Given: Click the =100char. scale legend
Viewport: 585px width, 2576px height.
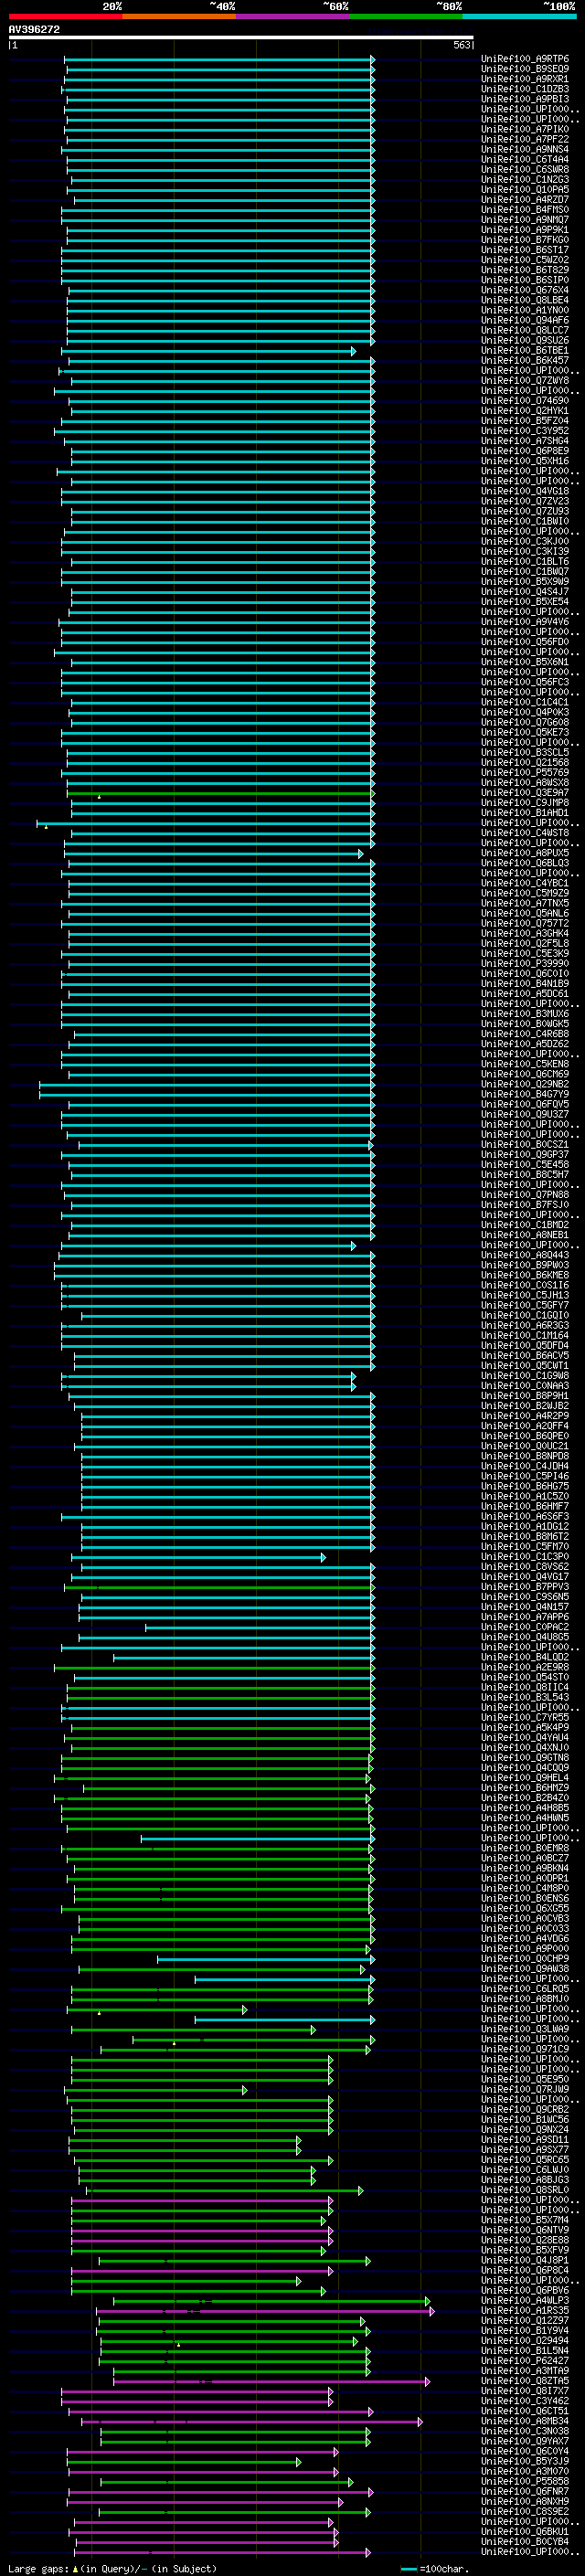Looking at the screenshot, I should click(433, 2568).
